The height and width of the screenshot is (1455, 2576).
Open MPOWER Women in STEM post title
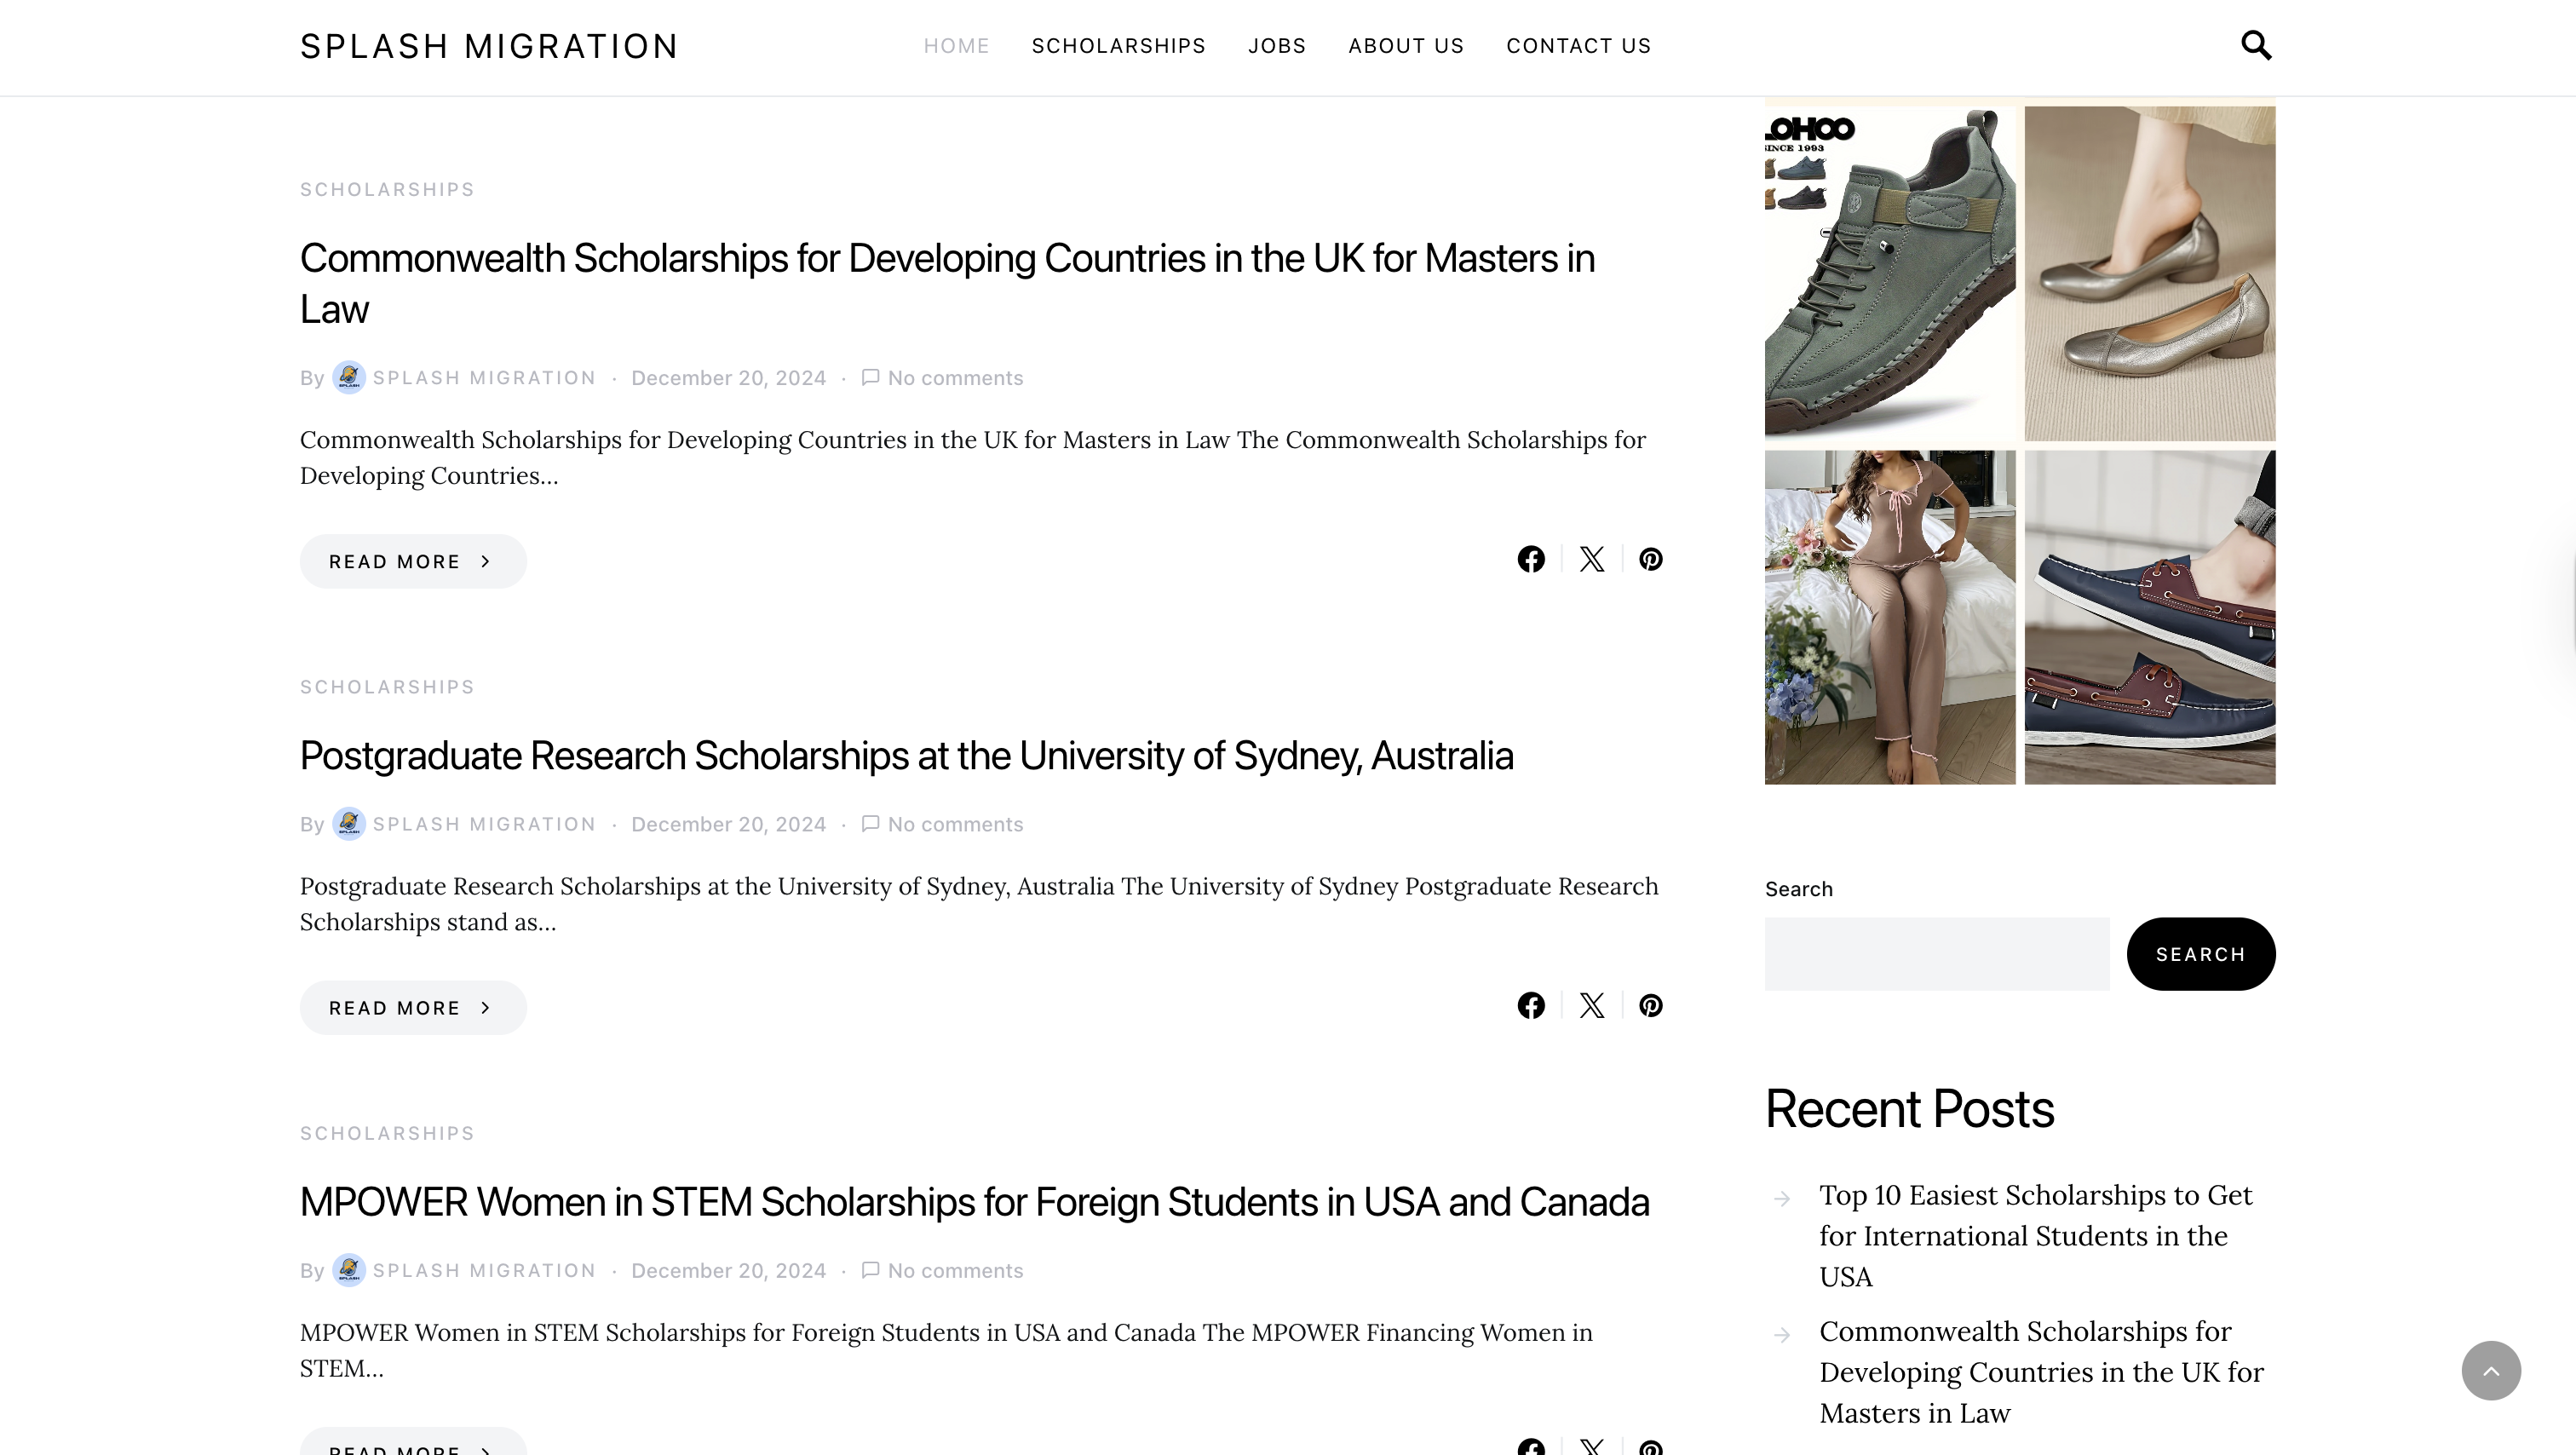click(x=973, y=1202)
